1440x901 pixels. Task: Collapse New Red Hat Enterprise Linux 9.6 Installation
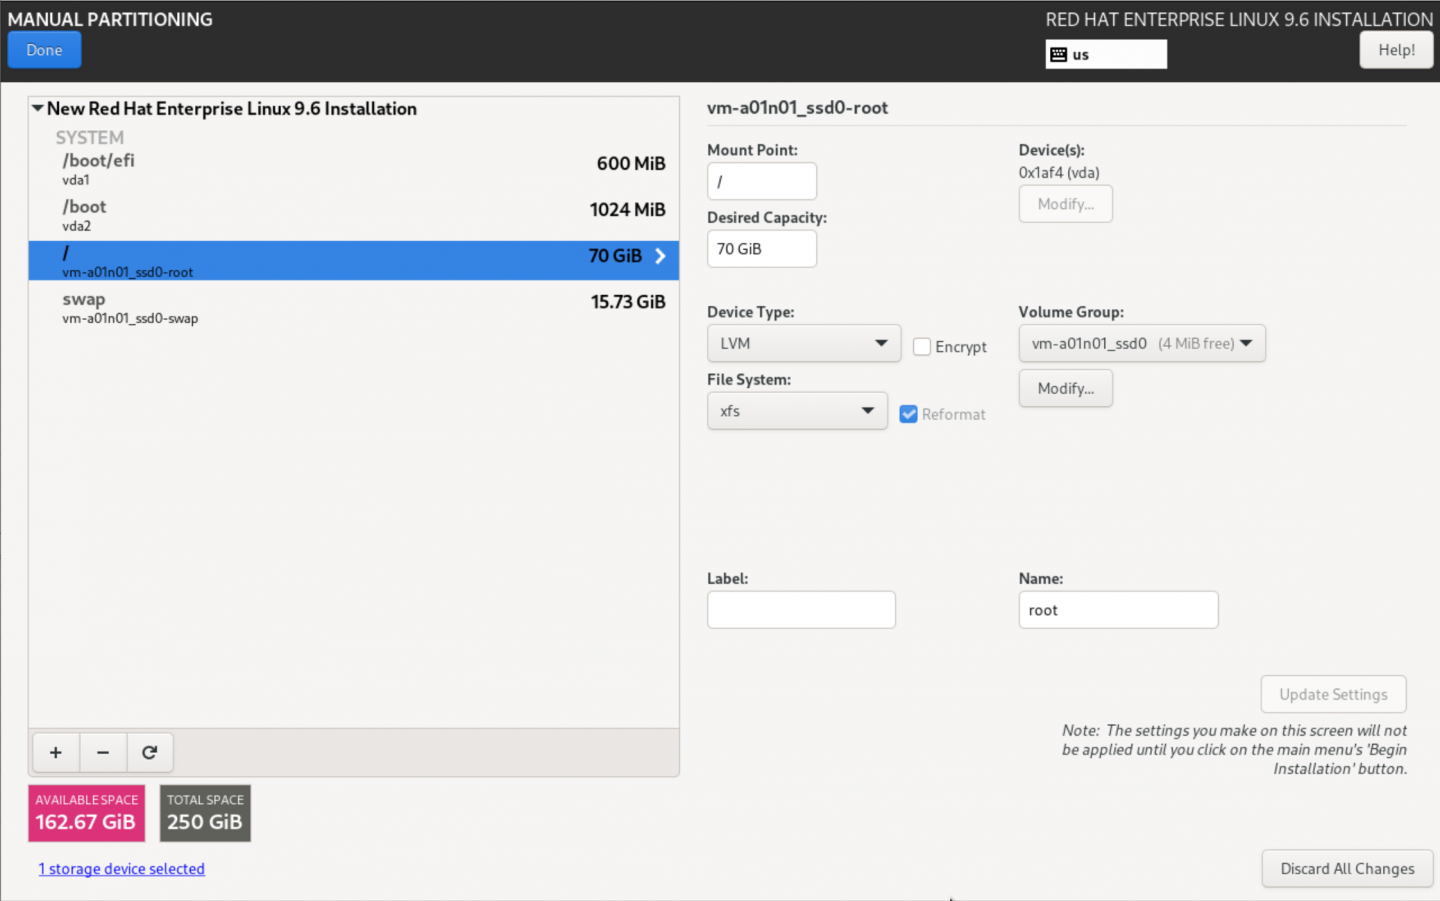click(37, 108)
